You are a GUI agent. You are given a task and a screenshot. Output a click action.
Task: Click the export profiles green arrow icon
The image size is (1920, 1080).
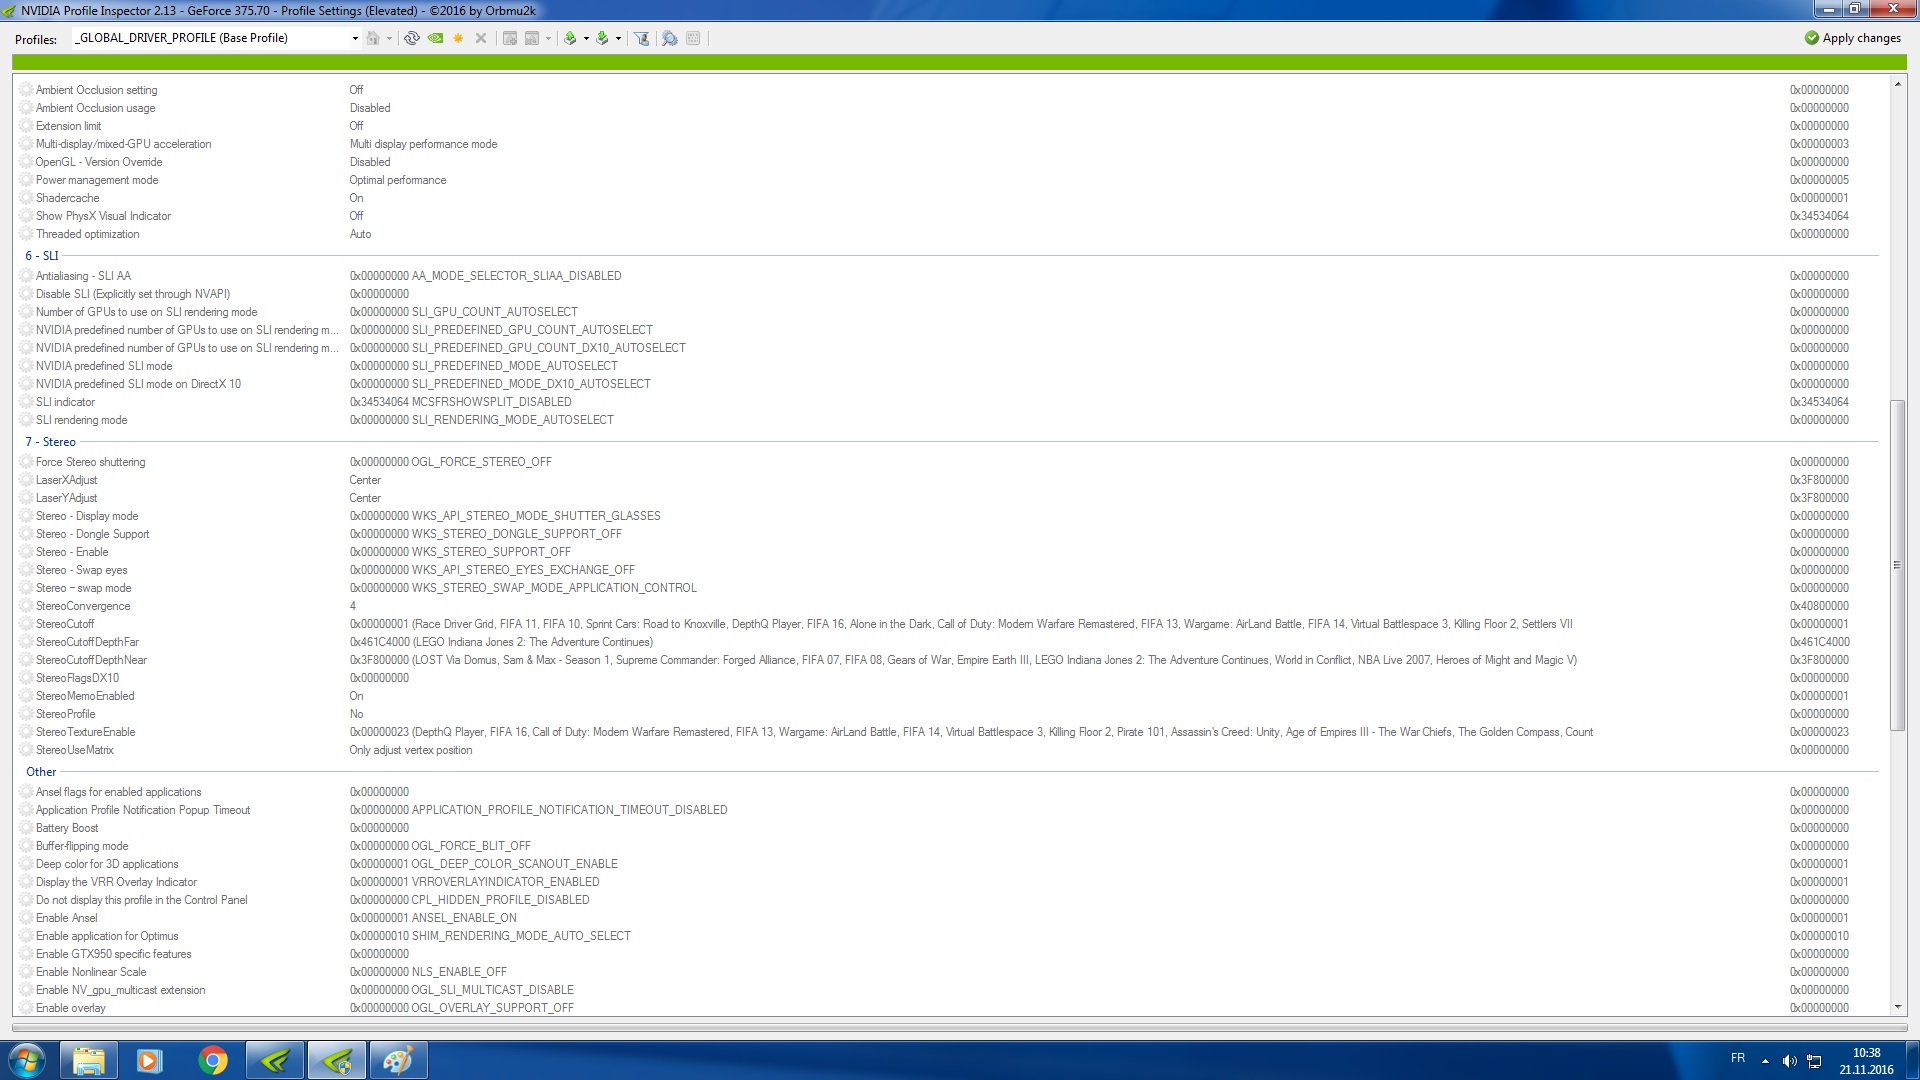click(x=570, y=38)
